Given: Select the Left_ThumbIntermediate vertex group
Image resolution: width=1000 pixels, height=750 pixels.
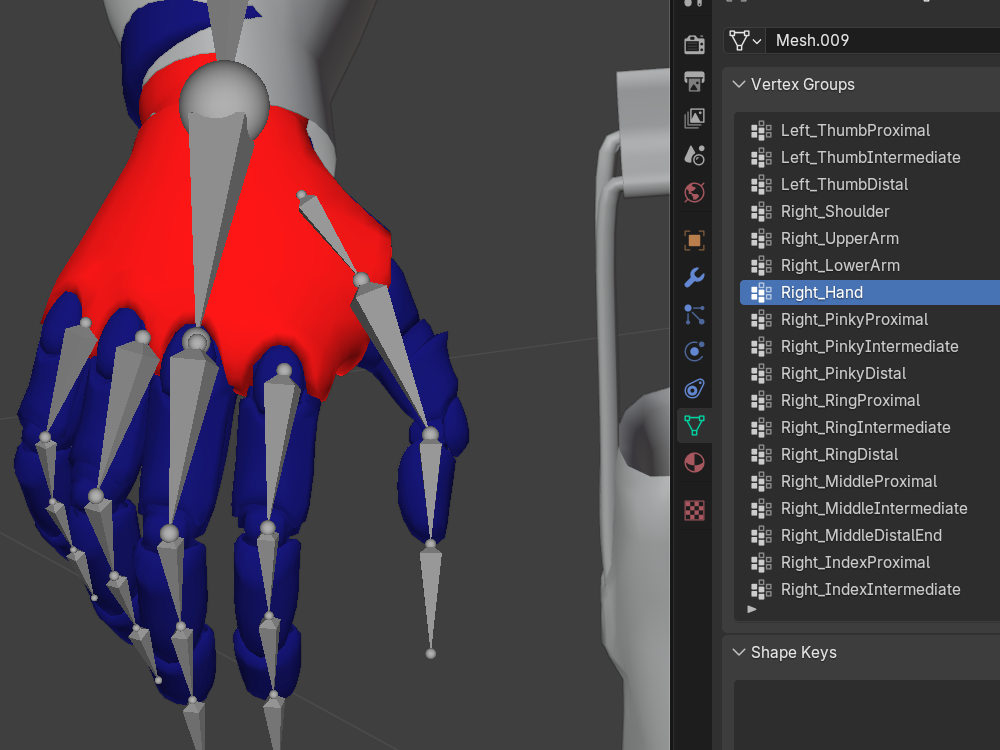Looking at the screenshot, I should click(x=870, y=158).
